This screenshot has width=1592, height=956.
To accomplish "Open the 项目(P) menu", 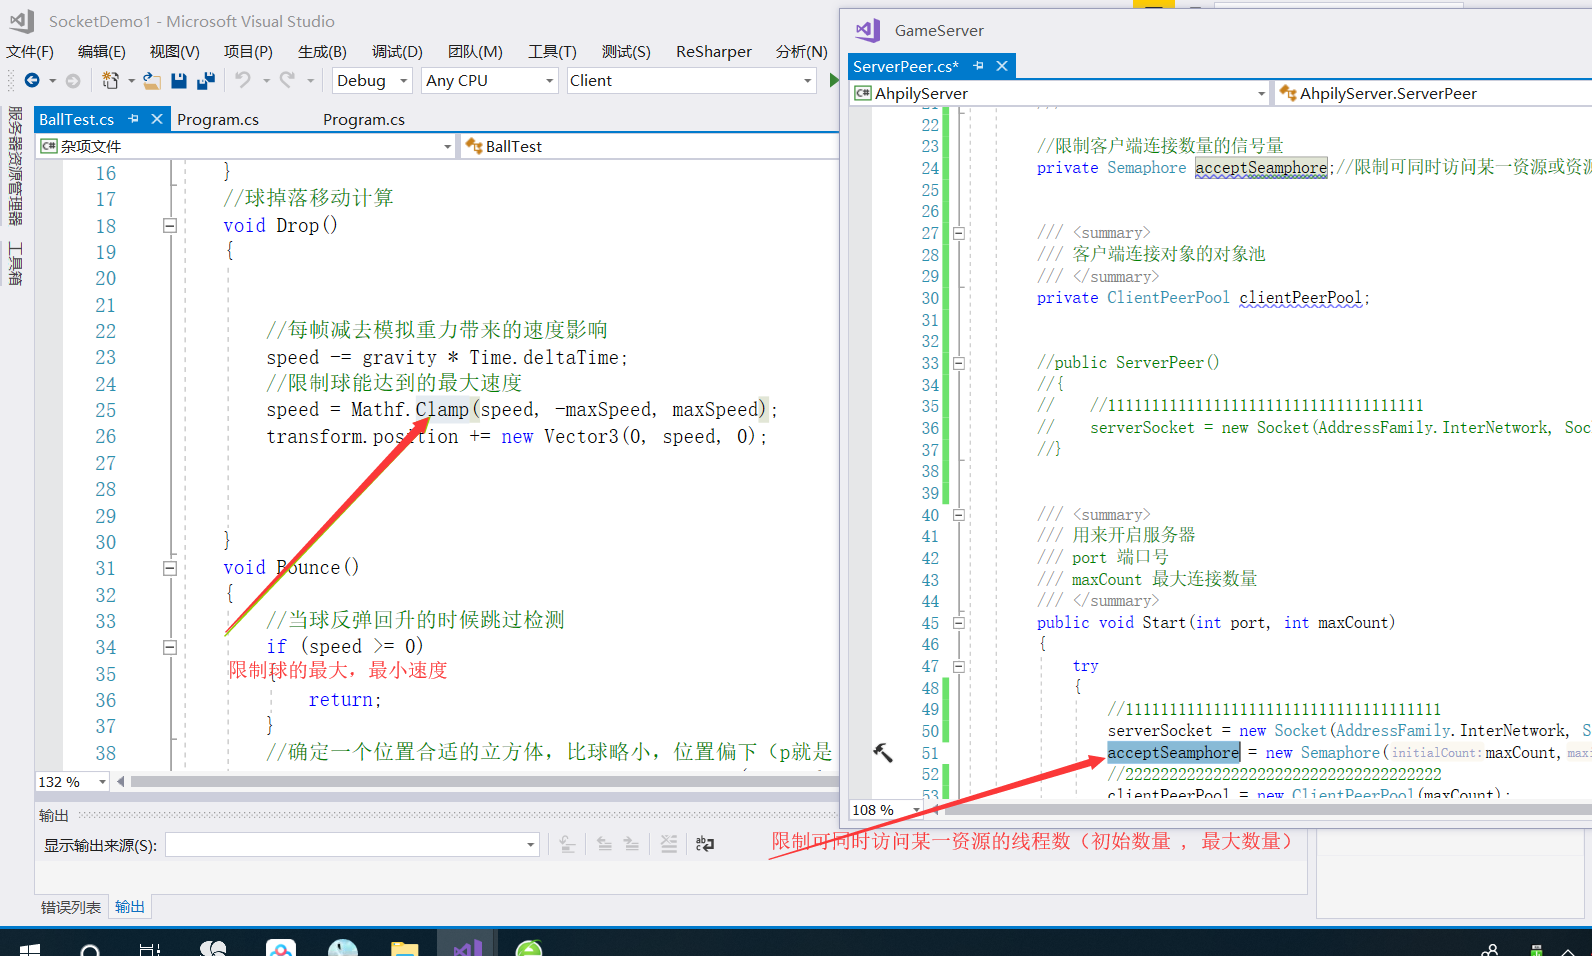I will click(x=248, y=51).
